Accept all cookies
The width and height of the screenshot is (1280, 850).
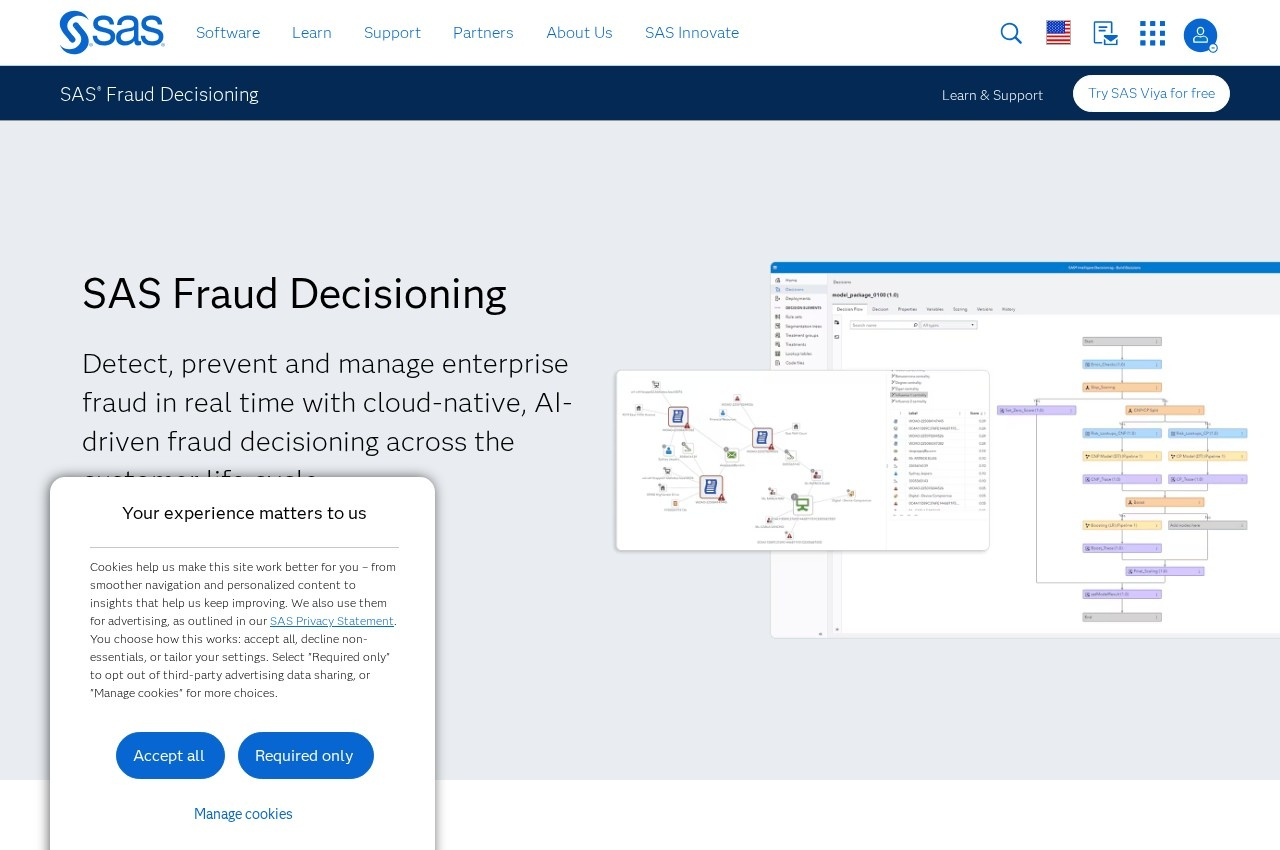pos(170,755)
